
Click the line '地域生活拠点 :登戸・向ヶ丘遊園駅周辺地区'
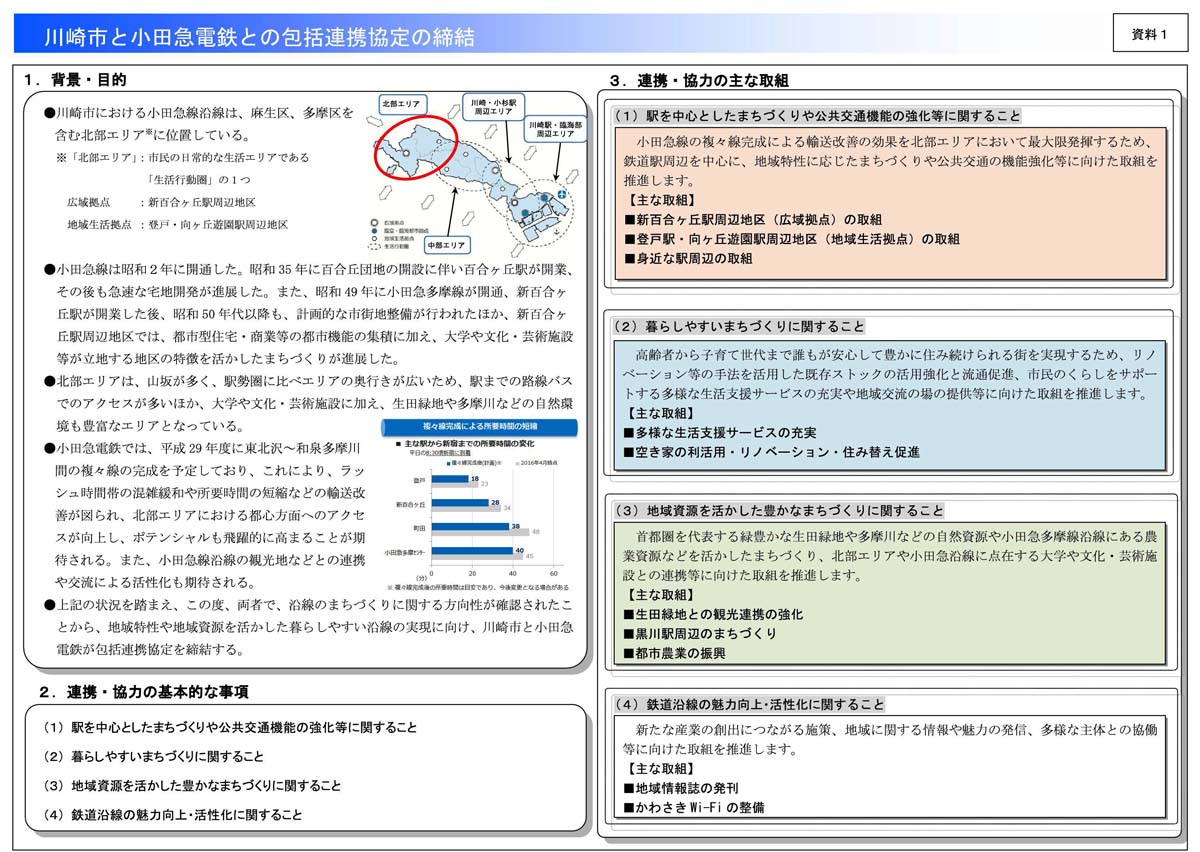pyautogui.click(x=177, y=225)
